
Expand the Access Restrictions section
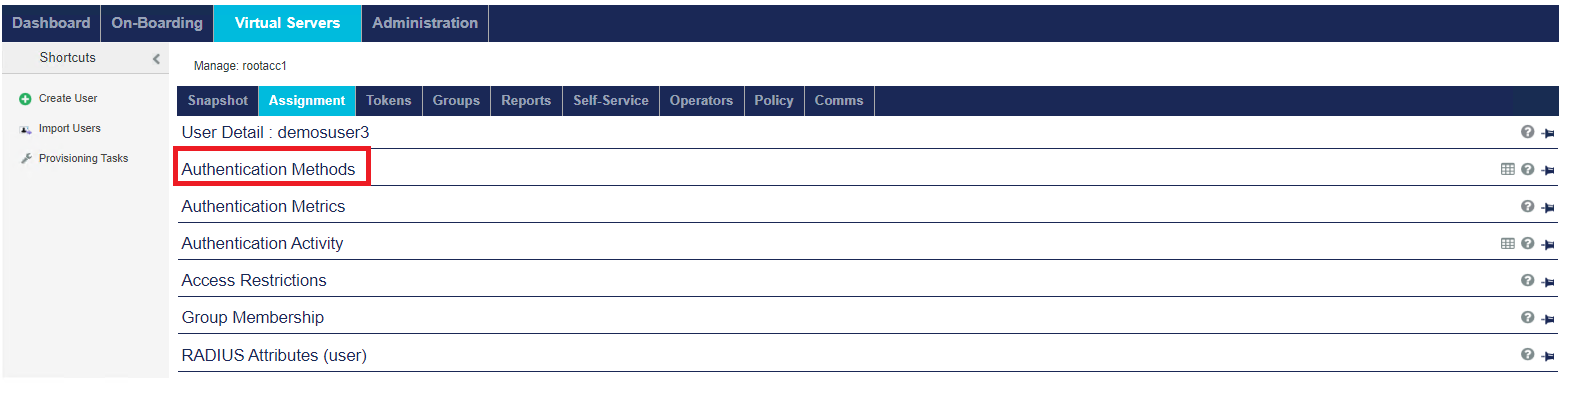click(254, 280)
